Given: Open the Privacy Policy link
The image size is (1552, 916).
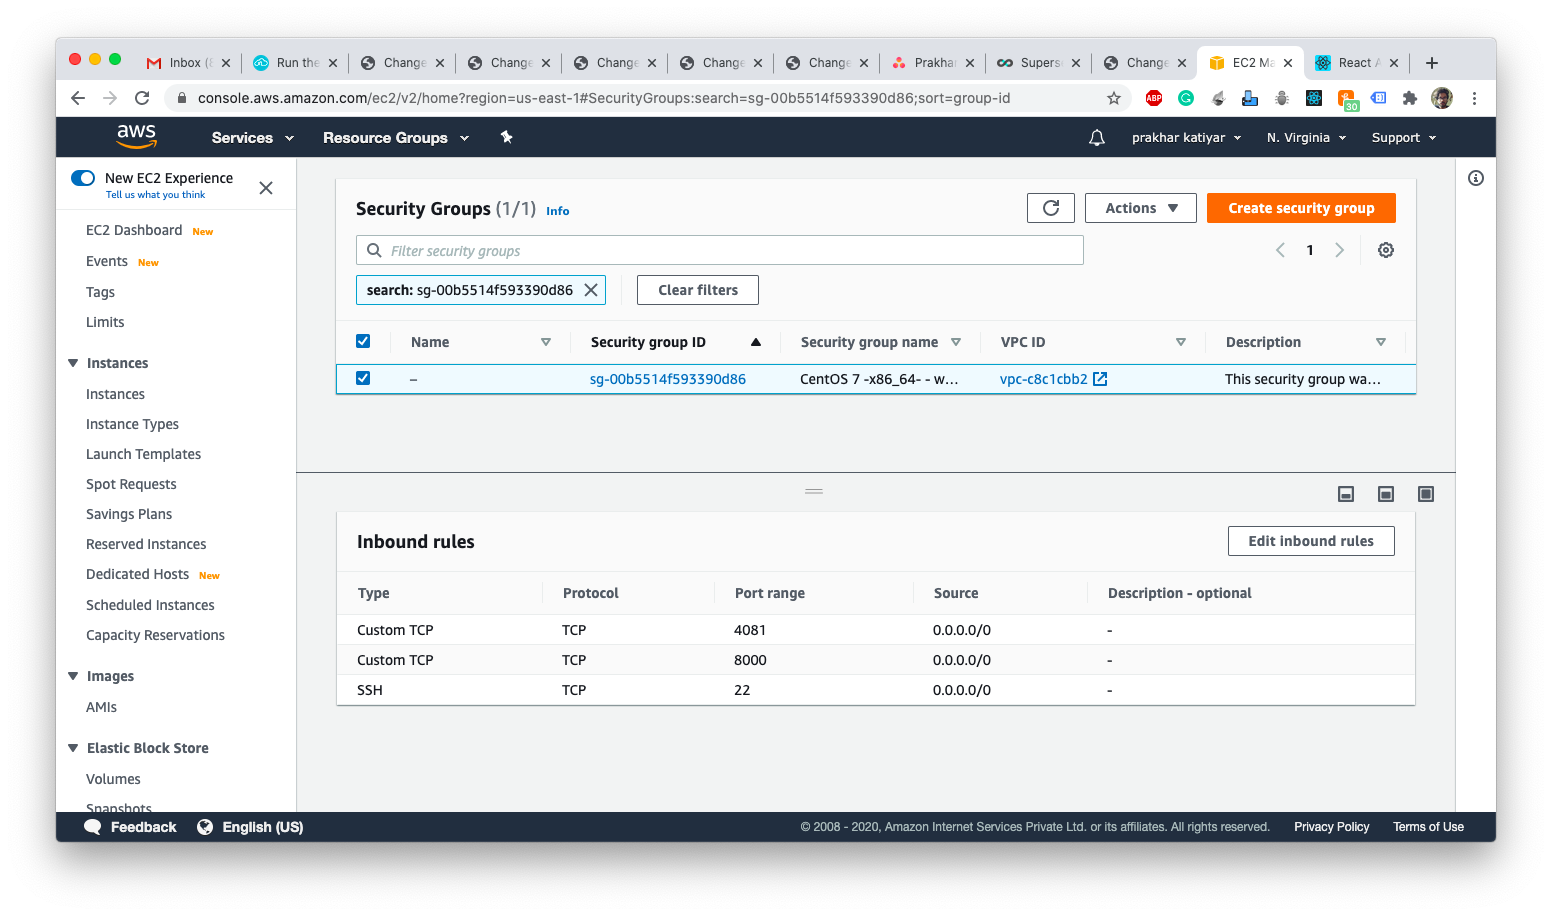Looking at the screenshot, I should 1331,827.
